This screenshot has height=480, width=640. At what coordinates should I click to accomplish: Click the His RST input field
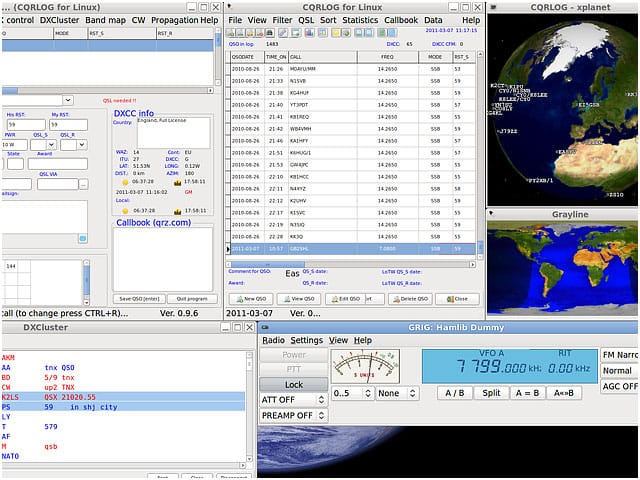pyautogui.click(x=26, y=124)
